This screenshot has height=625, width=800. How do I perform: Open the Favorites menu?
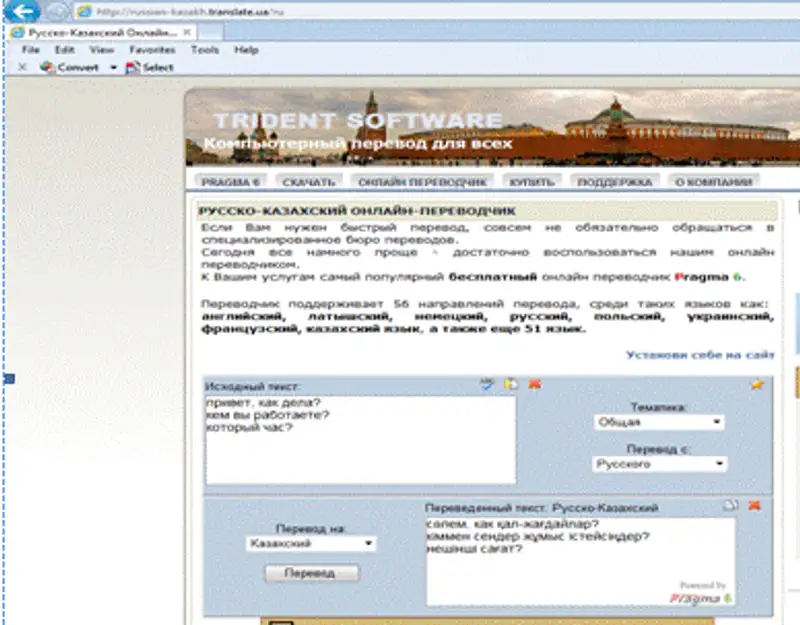click(x=152, y=49)
